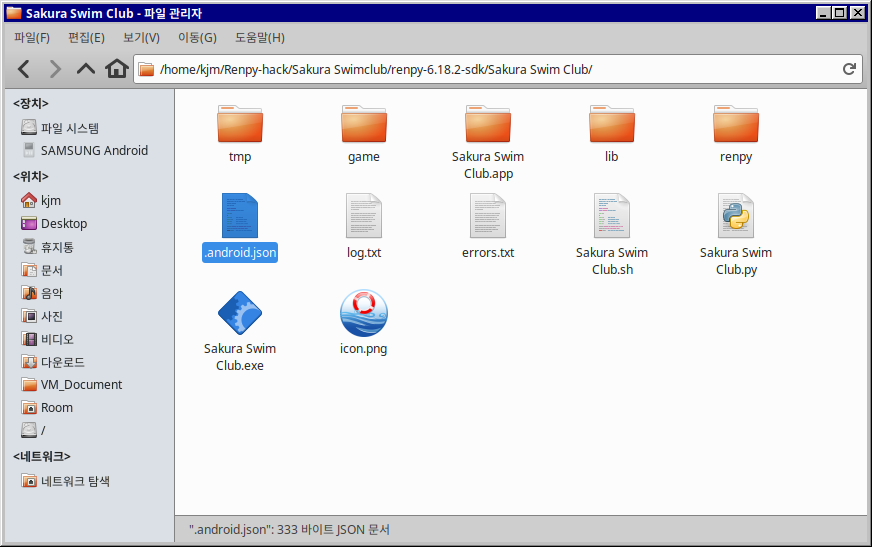Click the .android.json file name label

tap(240, 252)
